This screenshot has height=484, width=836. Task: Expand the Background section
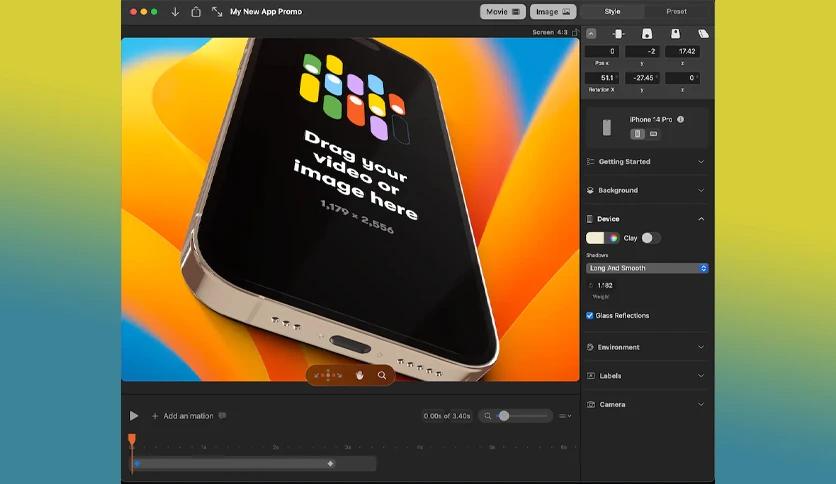(646, 190)
